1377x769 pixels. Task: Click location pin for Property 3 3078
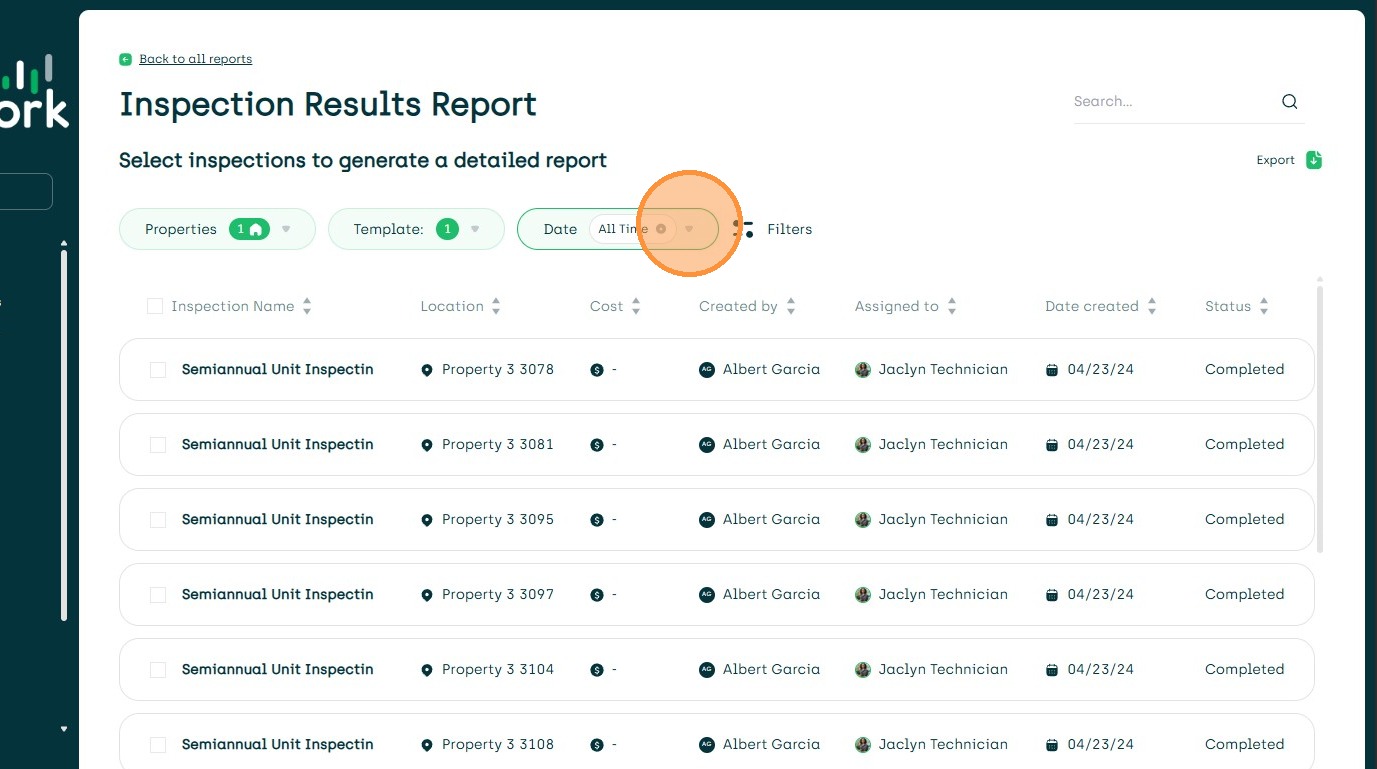tap(427, 370)
